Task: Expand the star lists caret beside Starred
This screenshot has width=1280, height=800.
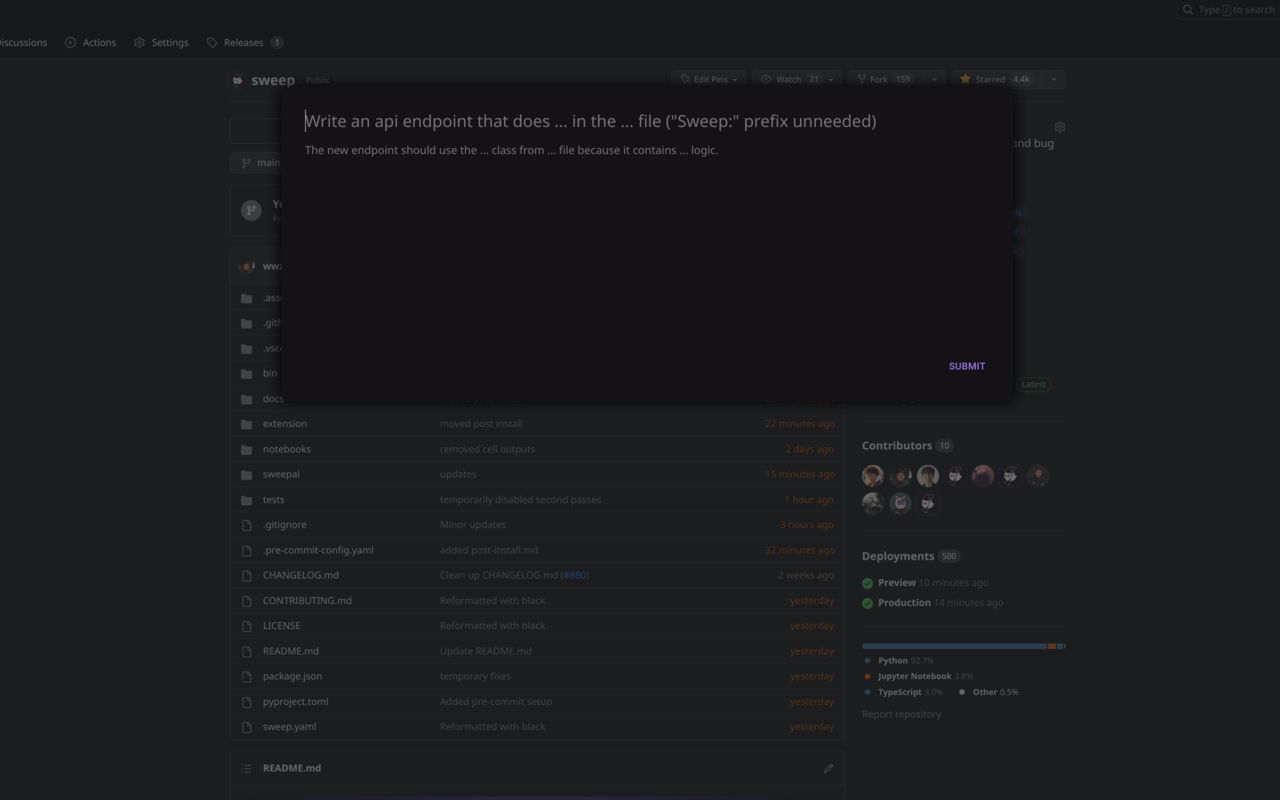Action: pos(1053,79)
